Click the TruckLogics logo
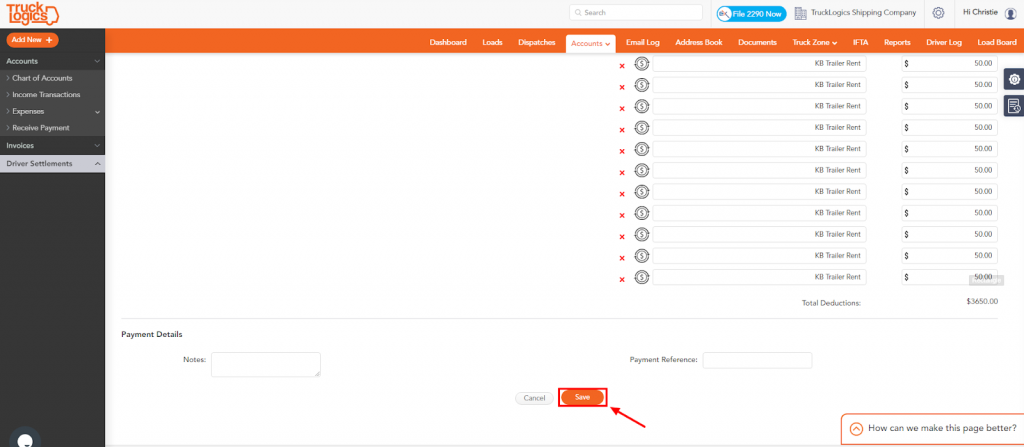 pyautogui.click(x=32, y=14)
